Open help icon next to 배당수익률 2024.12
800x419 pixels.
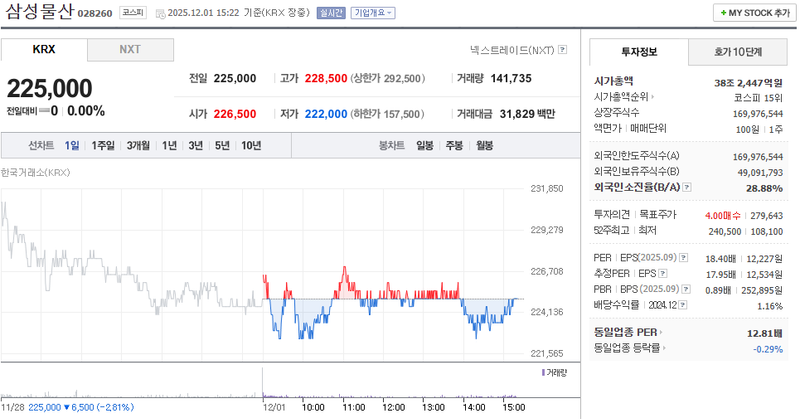click(x=683, y=305)
